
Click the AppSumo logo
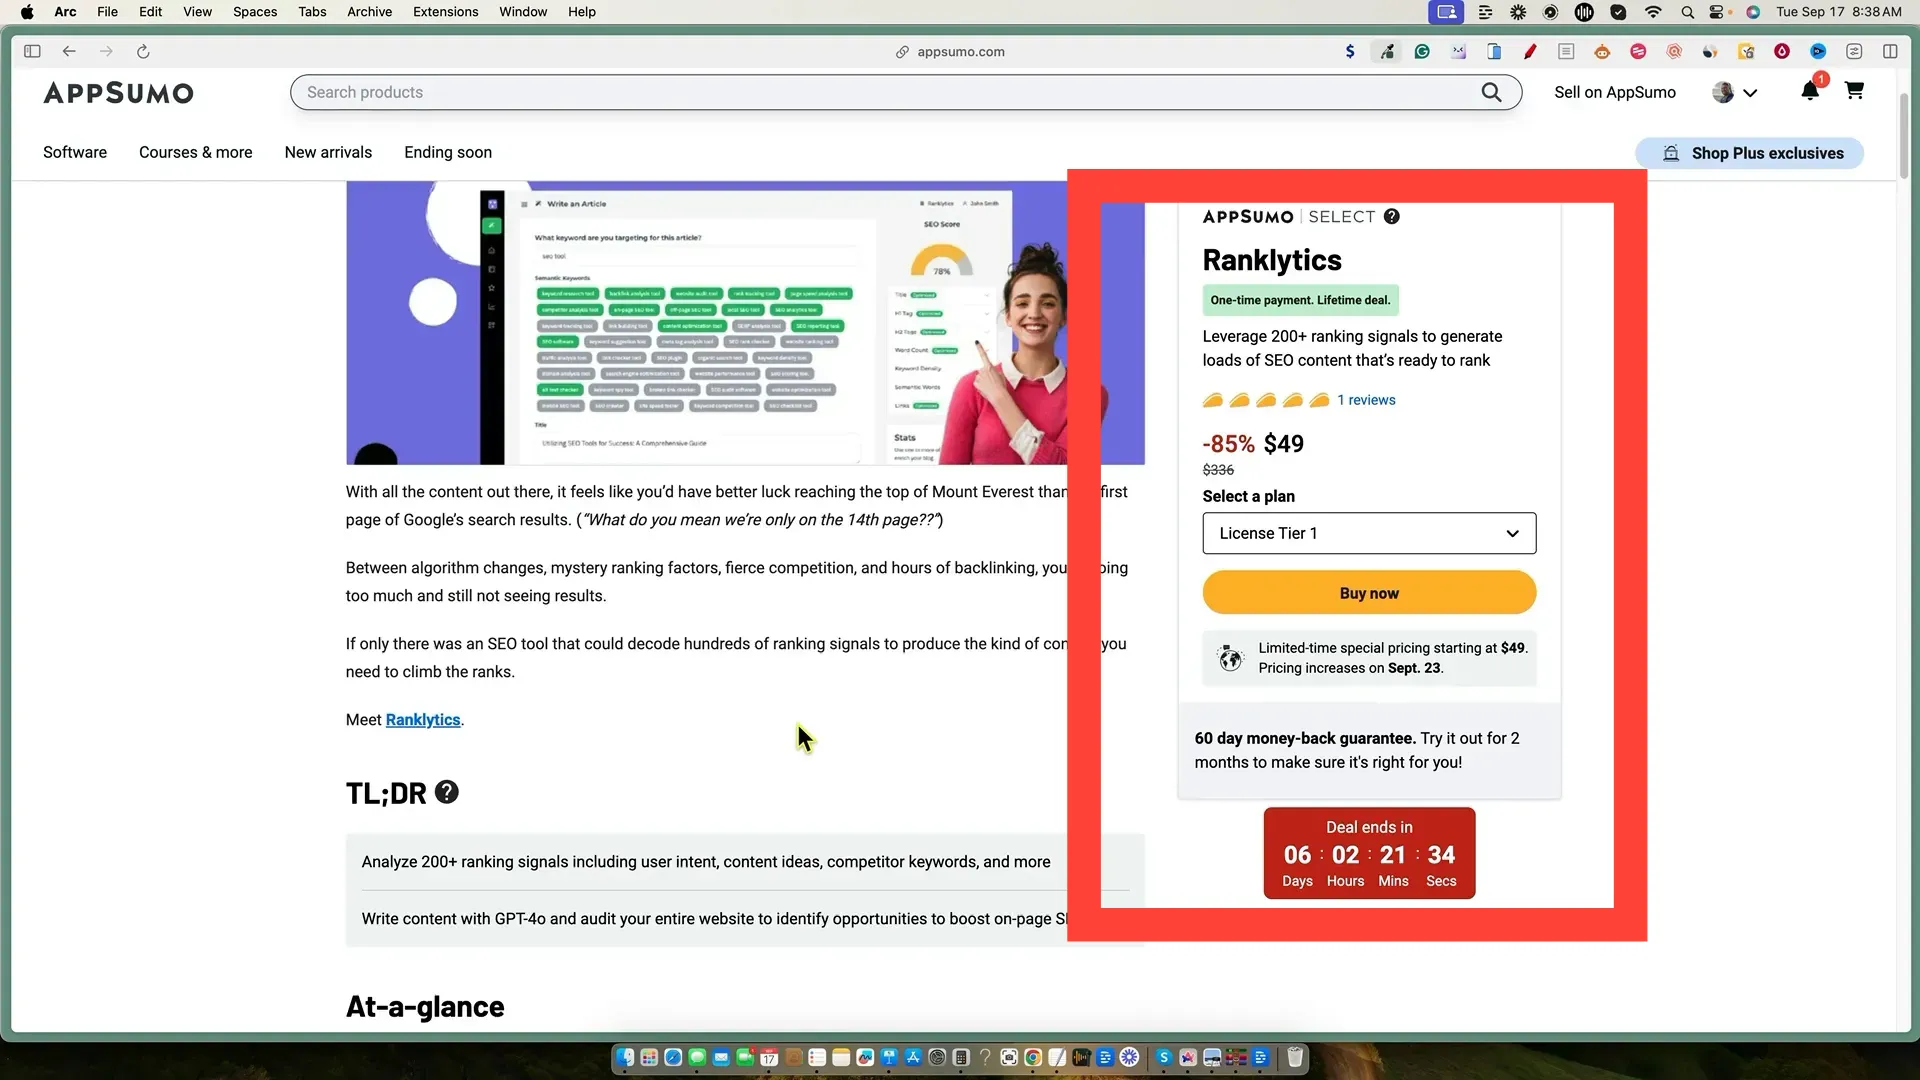118,93
